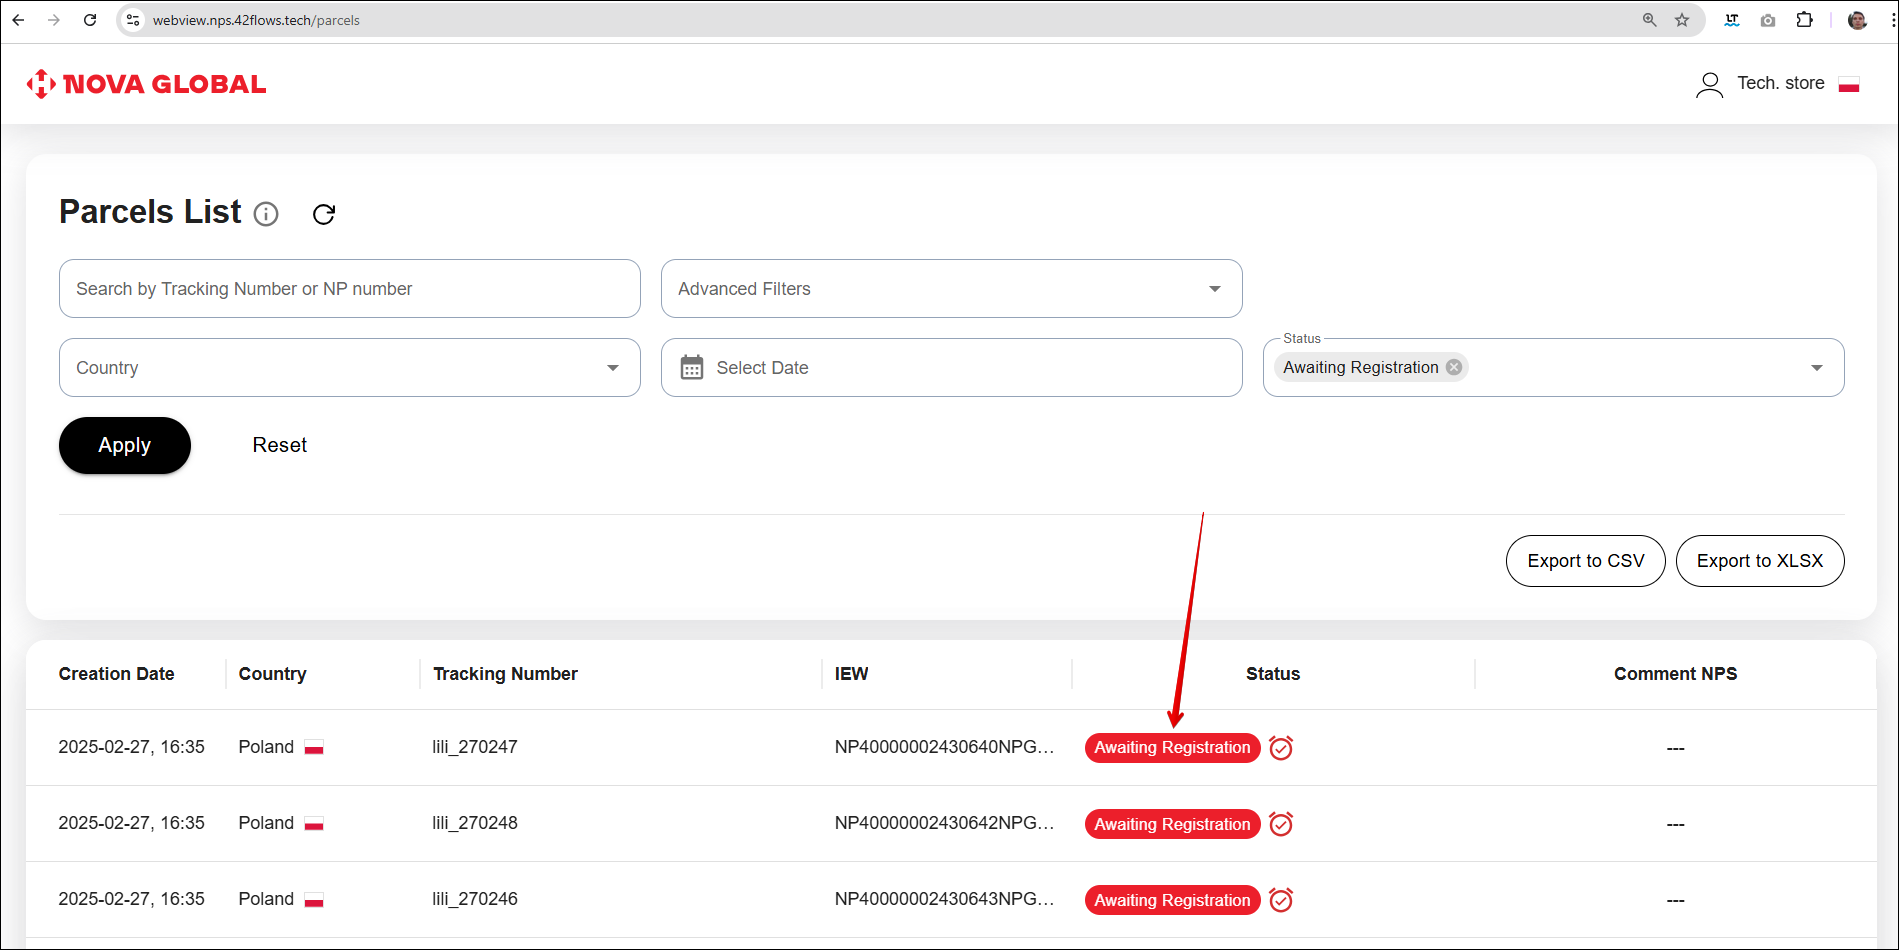
Task: Click the alarm clock icon for lili_270248
Action: click(x=1281, y=824)
